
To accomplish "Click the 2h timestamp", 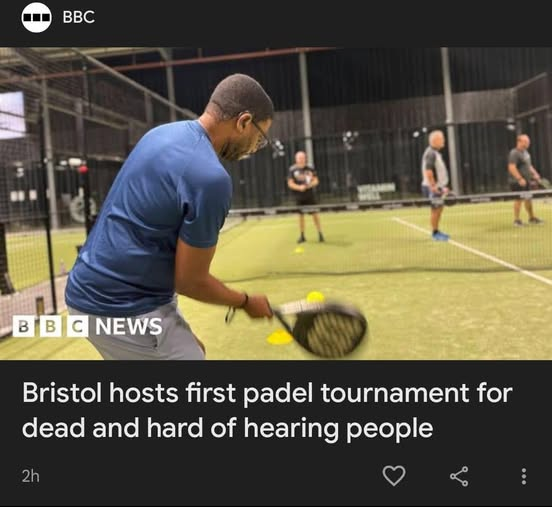I will pos(31,476).
